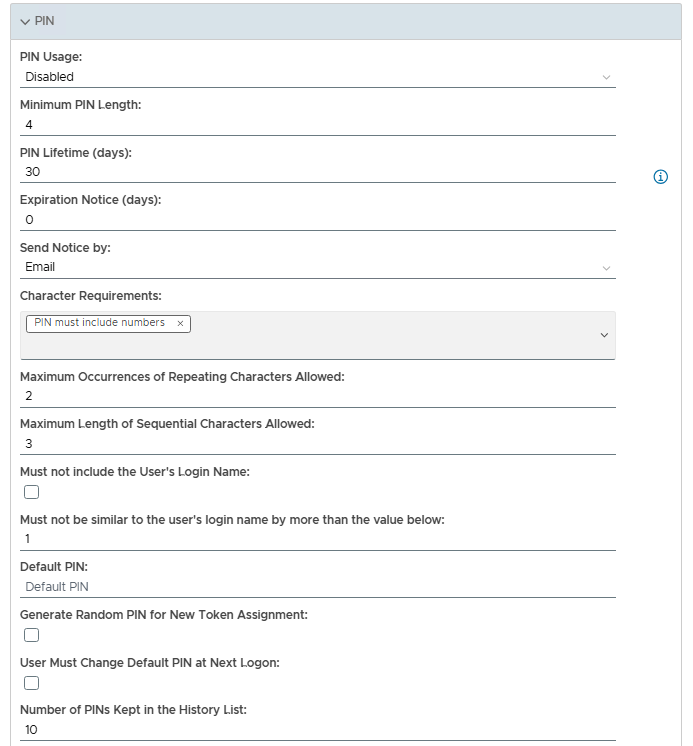The image size is (693, 746).
Task: Click the Maximum Length of Sequential Characters field
Action: pyautogui.click(x=317, y=444)
